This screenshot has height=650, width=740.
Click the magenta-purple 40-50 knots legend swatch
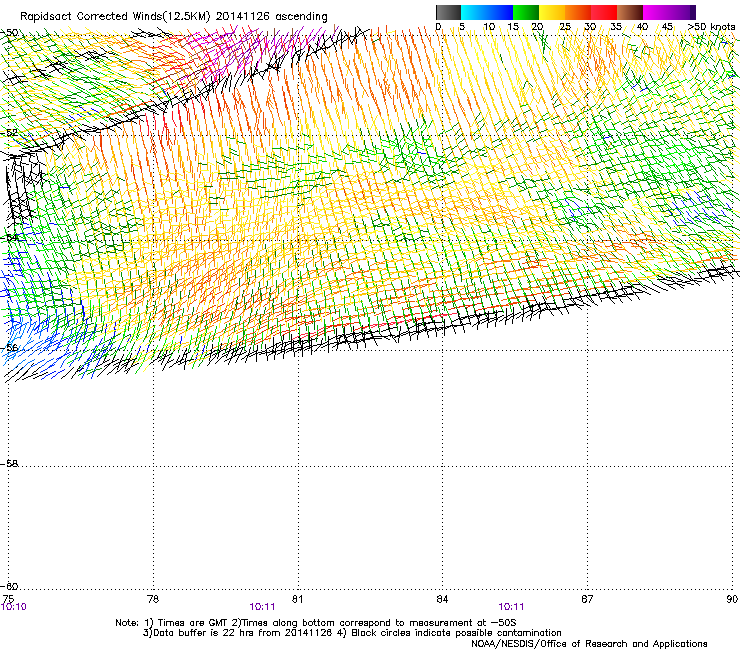click(669, 12)
